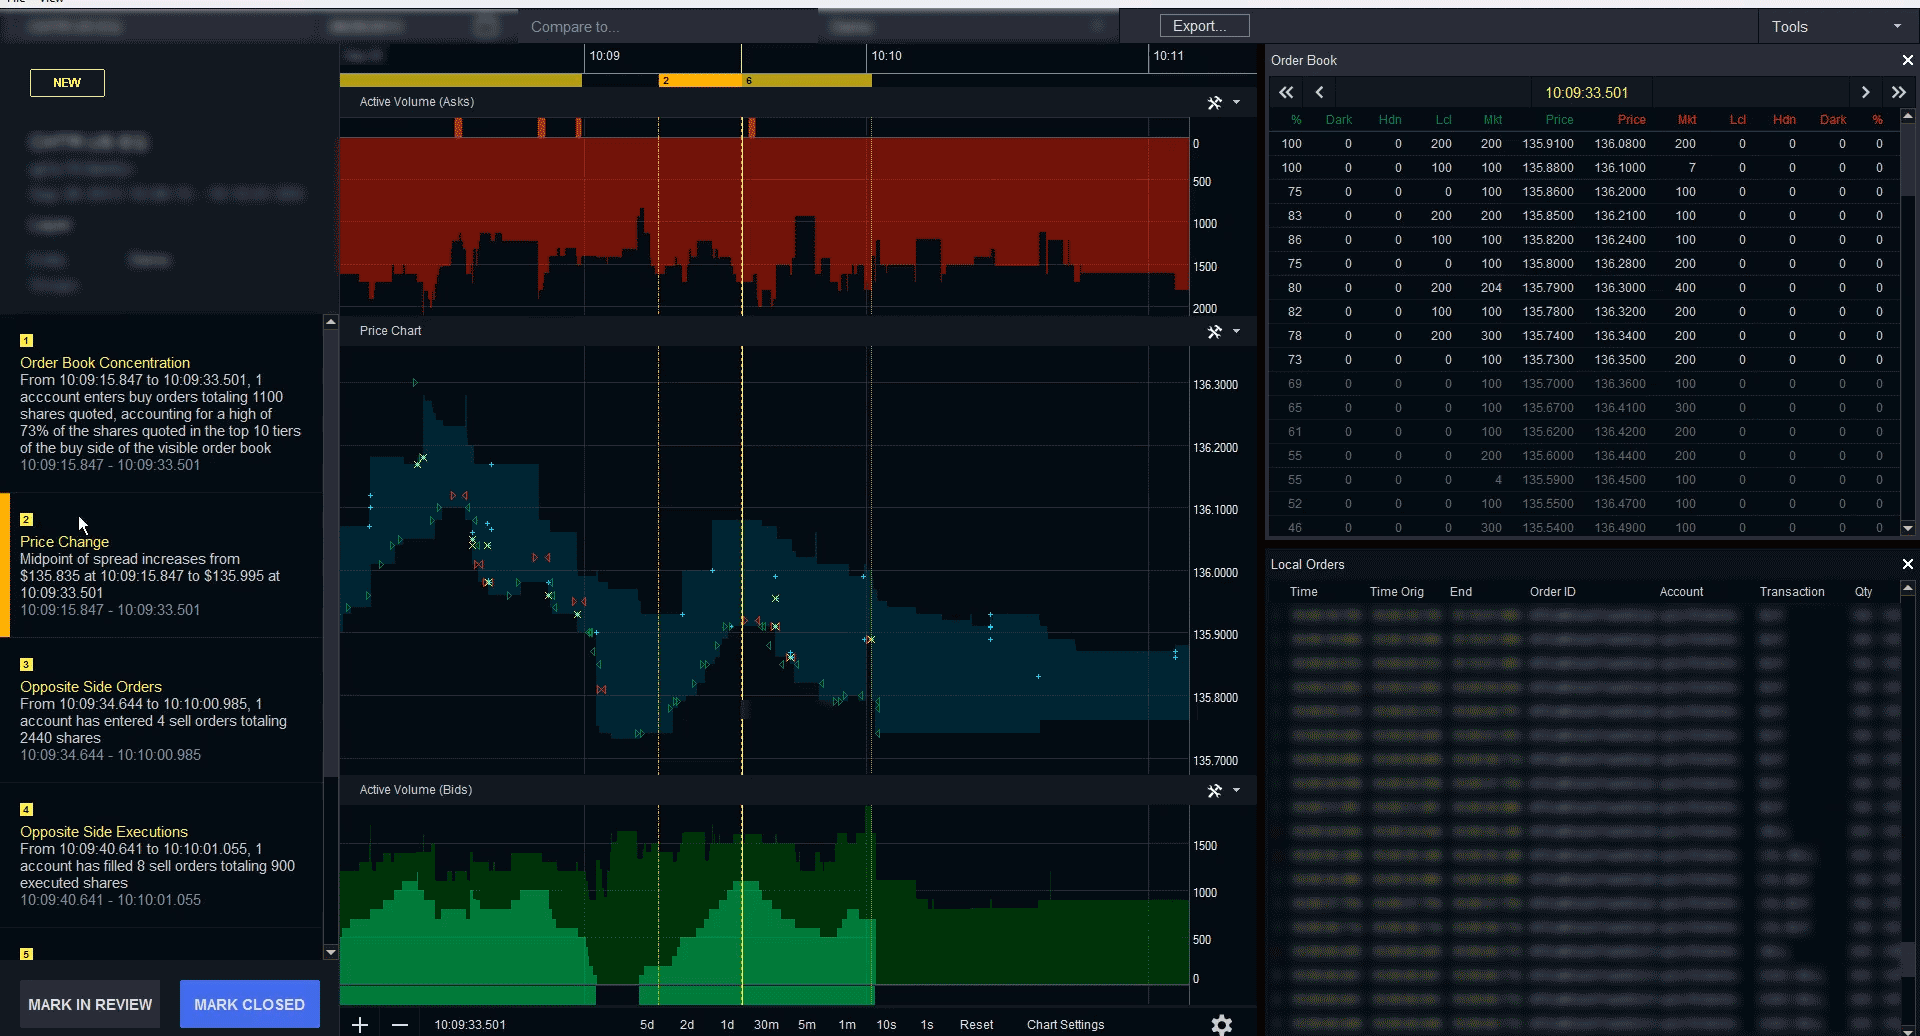Set time range to 10s

[886, 1025]
